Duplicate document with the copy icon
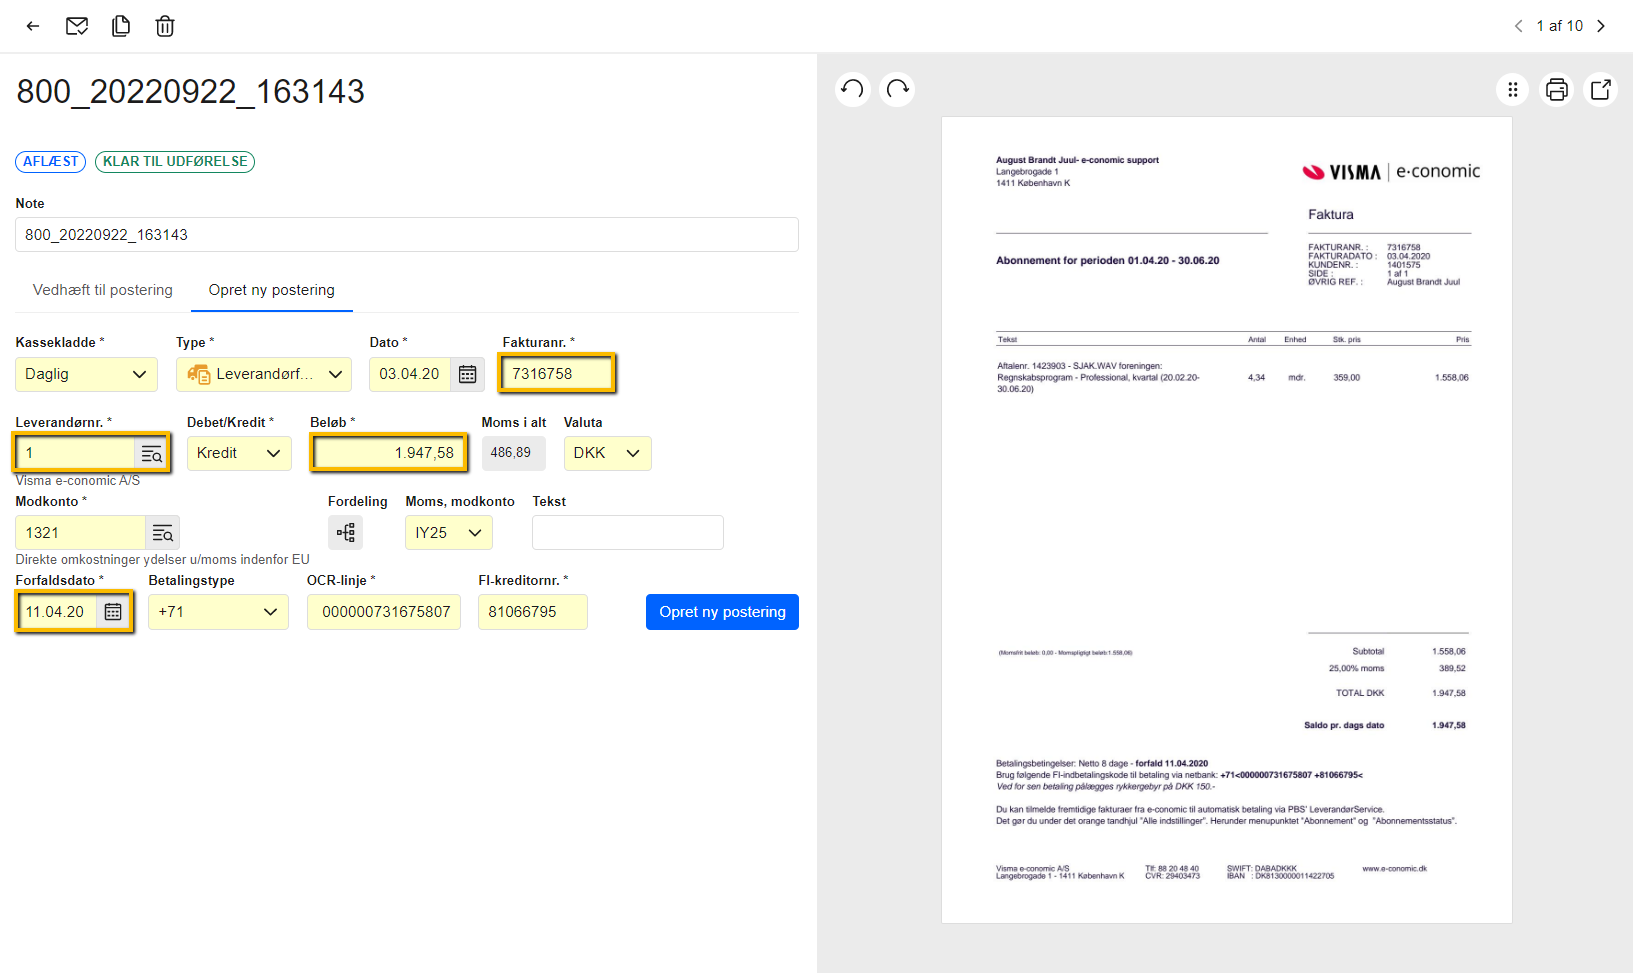Viewport: 1633px width, 973px height. point(121,26)
